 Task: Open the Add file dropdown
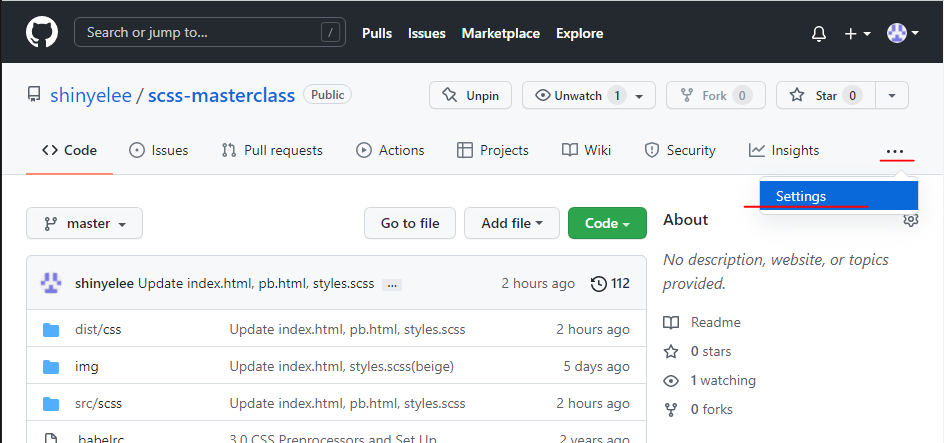click(512, 223)
